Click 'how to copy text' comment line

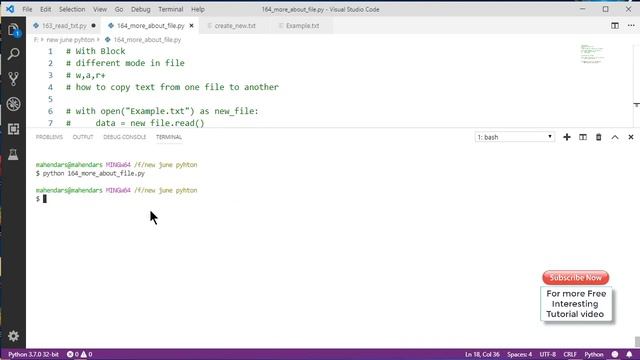(172, 87)
